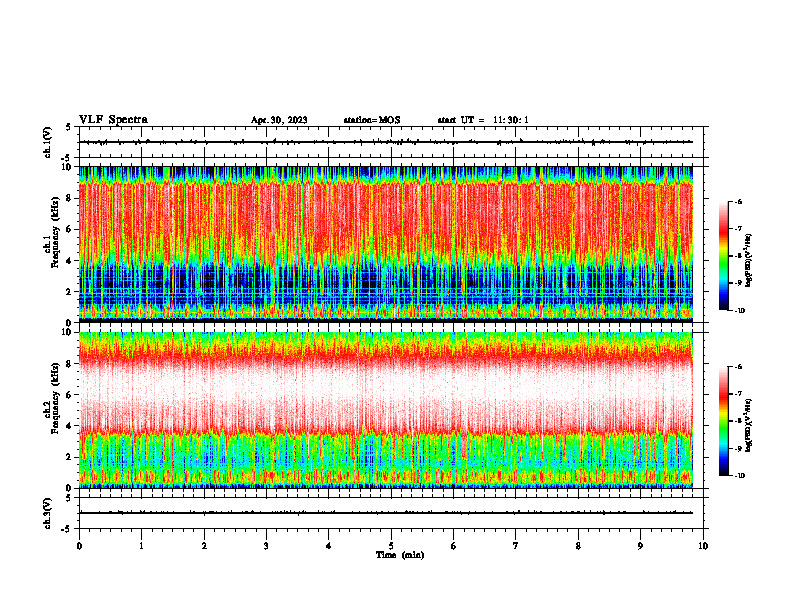792x612 pixels.
Task: Select the ch.2 "Frequency (kHz)" axis label
Action: pyautogui.click(x=56, y=398)
